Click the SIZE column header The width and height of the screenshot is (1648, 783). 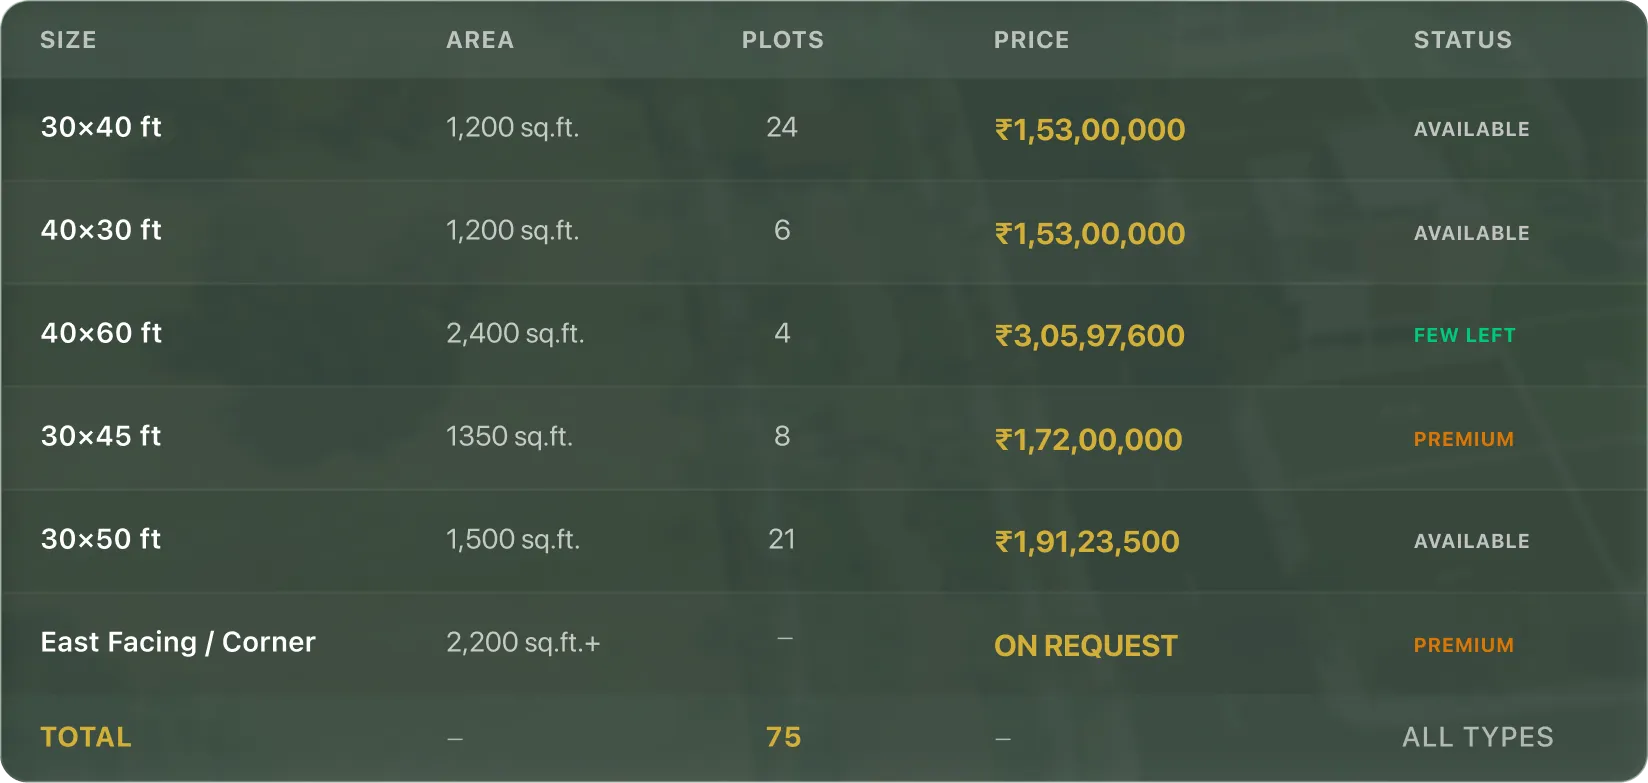coord(68,40)
